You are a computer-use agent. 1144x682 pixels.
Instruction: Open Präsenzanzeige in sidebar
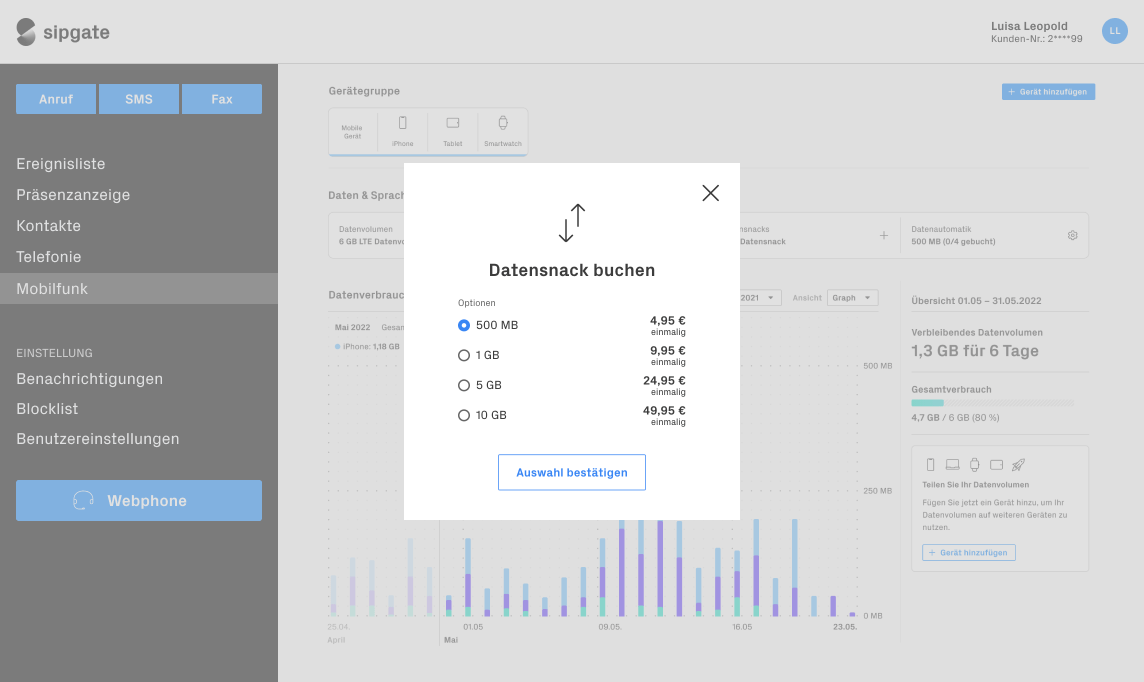pos(73,195)
